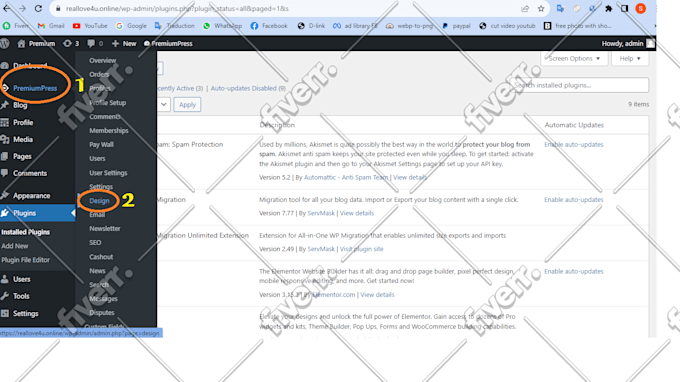Click Visit plugin site for Unlimited Extension
Viewport: 680px width, 382px height.
tap(362, 249)
